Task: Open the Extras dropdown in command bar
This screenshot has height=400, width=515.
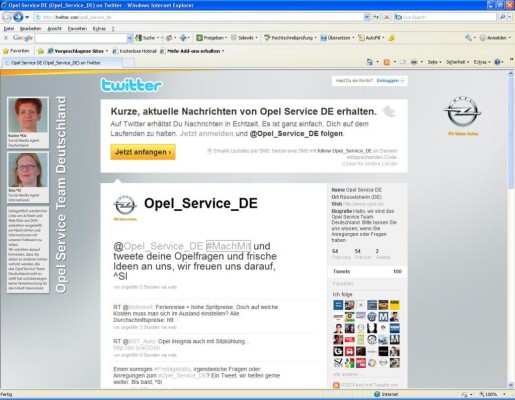Action: [x=482, y=62]
